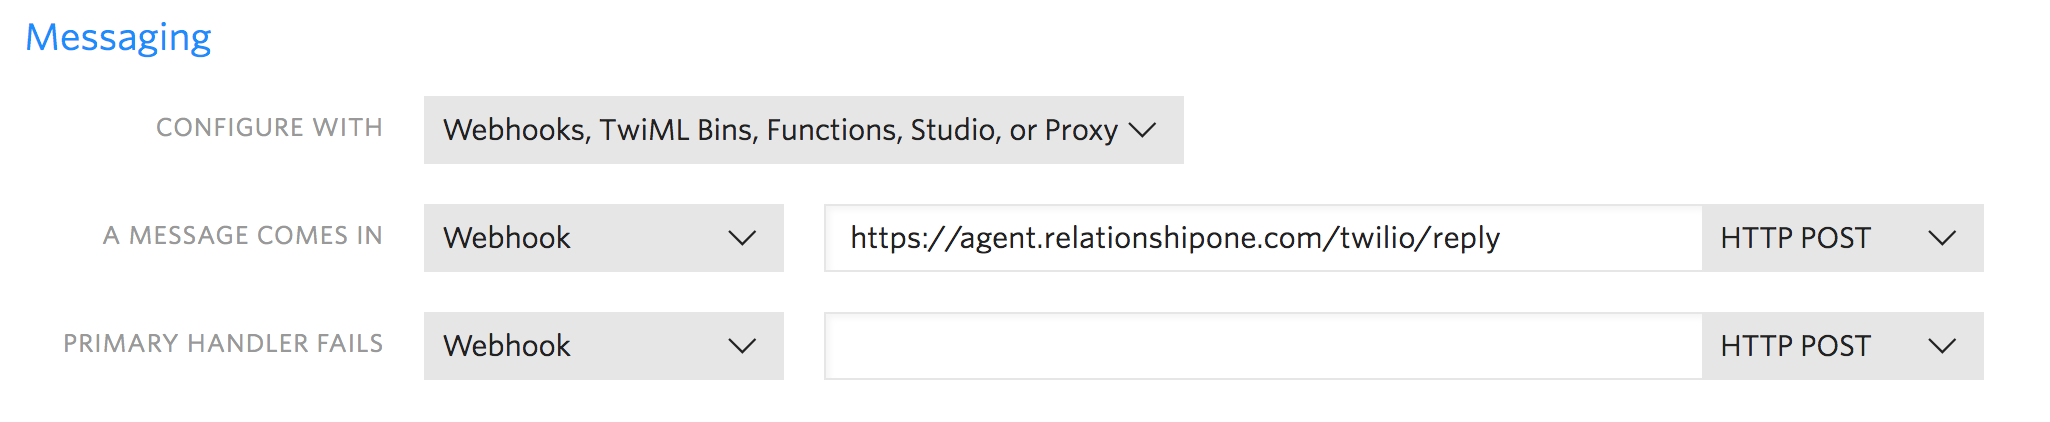Click the chevron in message comes in Webhook selector
Image resolution: width=2050 pixels, height=422 pixels.
(742, 238)
